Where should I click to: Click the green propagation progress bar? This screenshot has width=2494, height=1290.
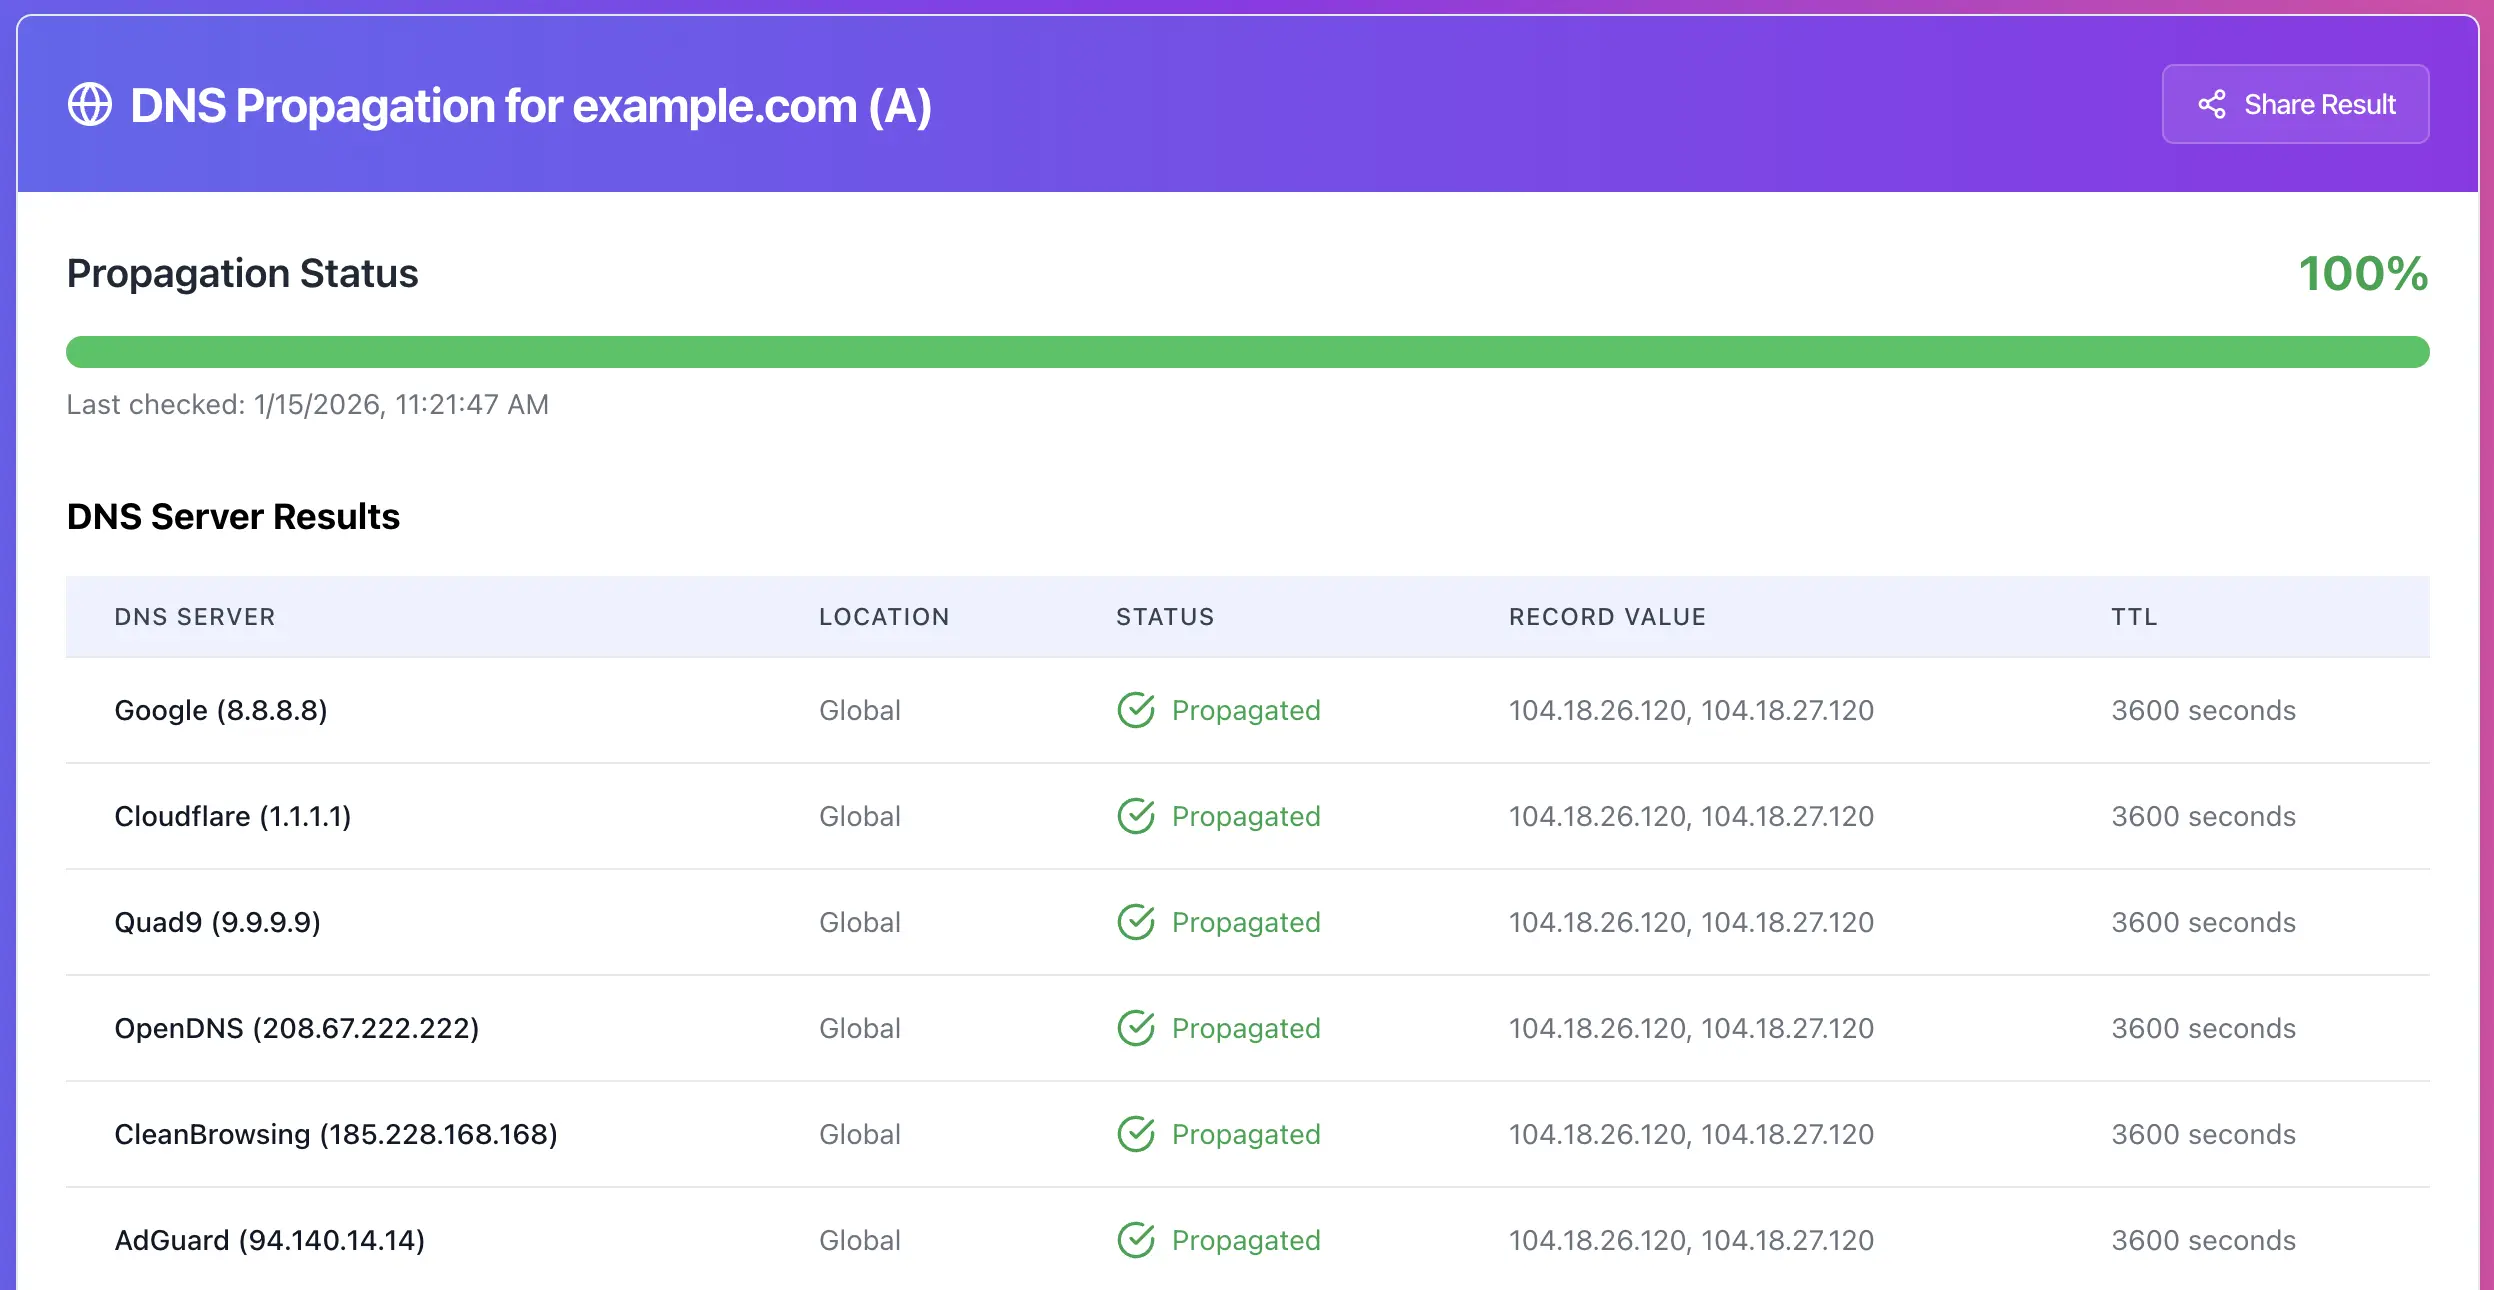(x=1247, y=352)
